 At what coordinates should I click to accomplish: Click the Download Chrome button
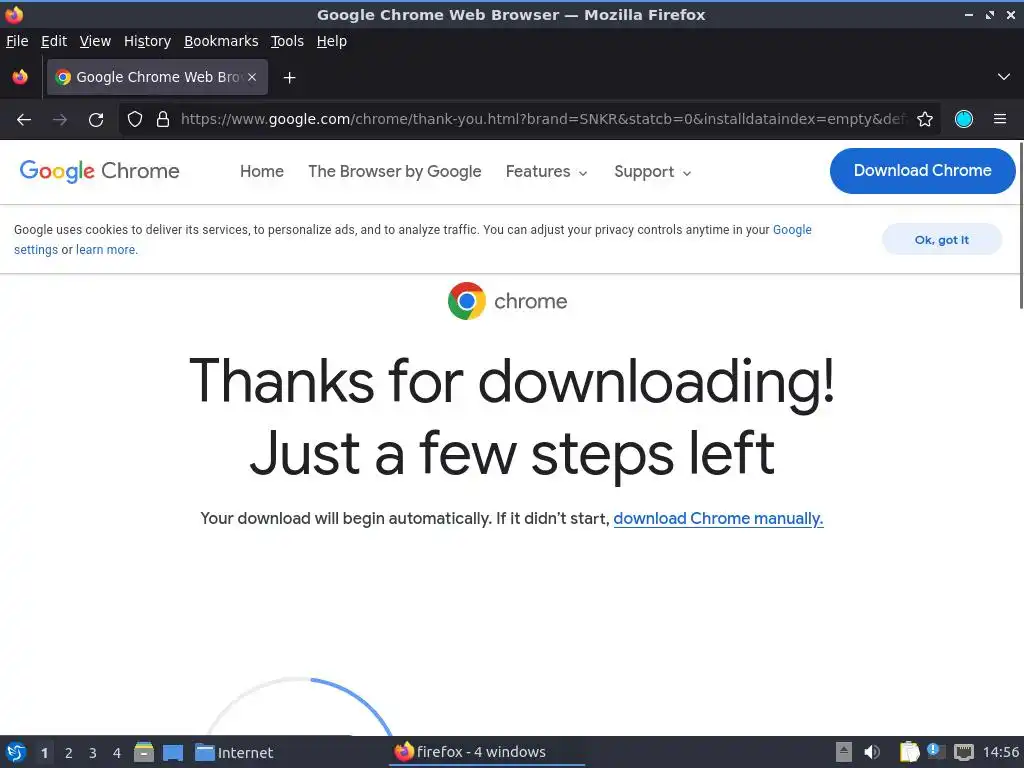tap(922, 171)
